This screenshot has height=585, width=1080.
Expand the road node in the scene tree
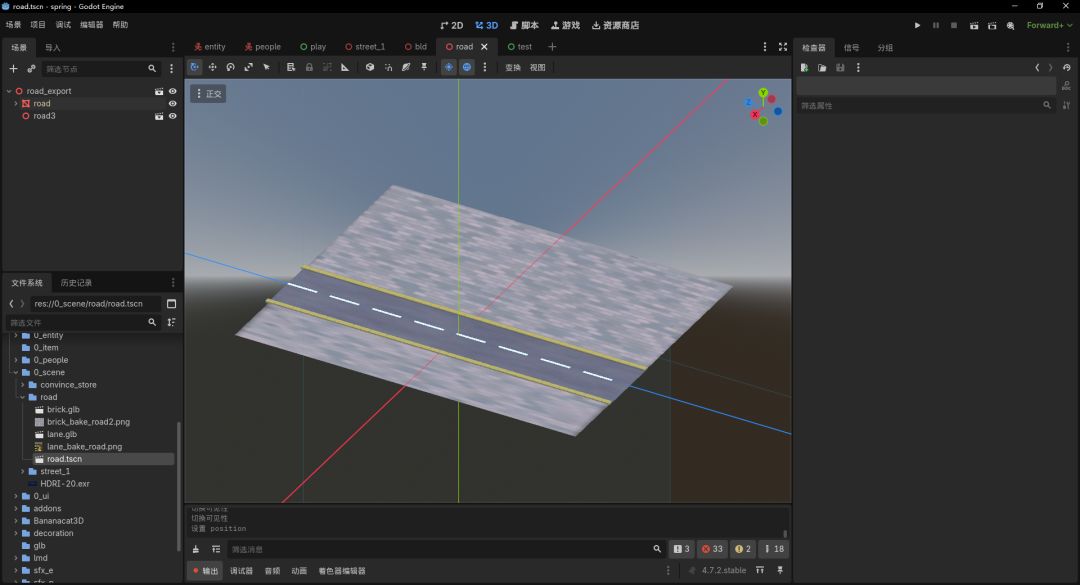[x=16, y=103]
